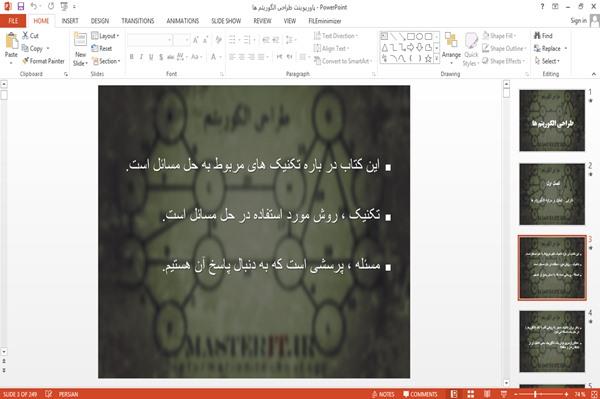Click the Paste icon in Clipboard group
The width and height of the screenshot is (600, 399).
tap(11, 41)
